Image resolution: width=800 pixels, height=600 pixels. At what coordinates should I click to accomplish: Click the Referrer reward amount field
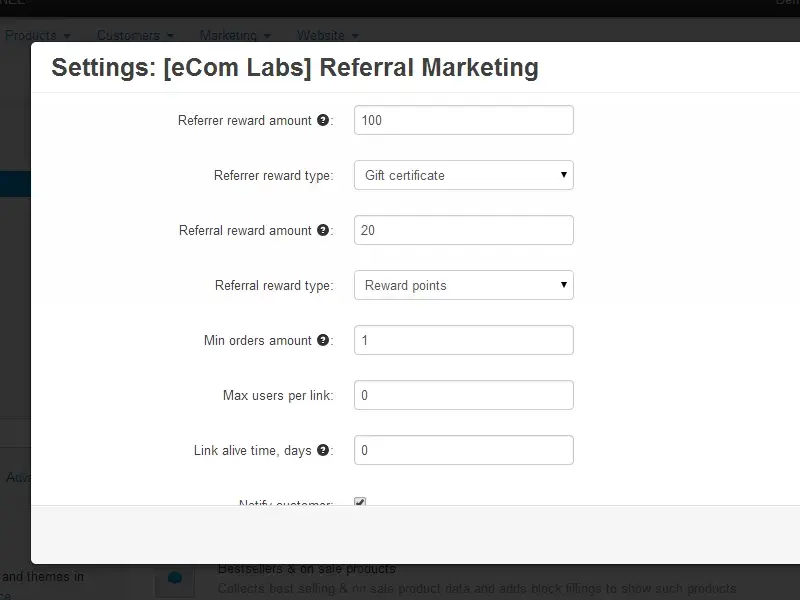pyautogui.click(x=464, y=120)
